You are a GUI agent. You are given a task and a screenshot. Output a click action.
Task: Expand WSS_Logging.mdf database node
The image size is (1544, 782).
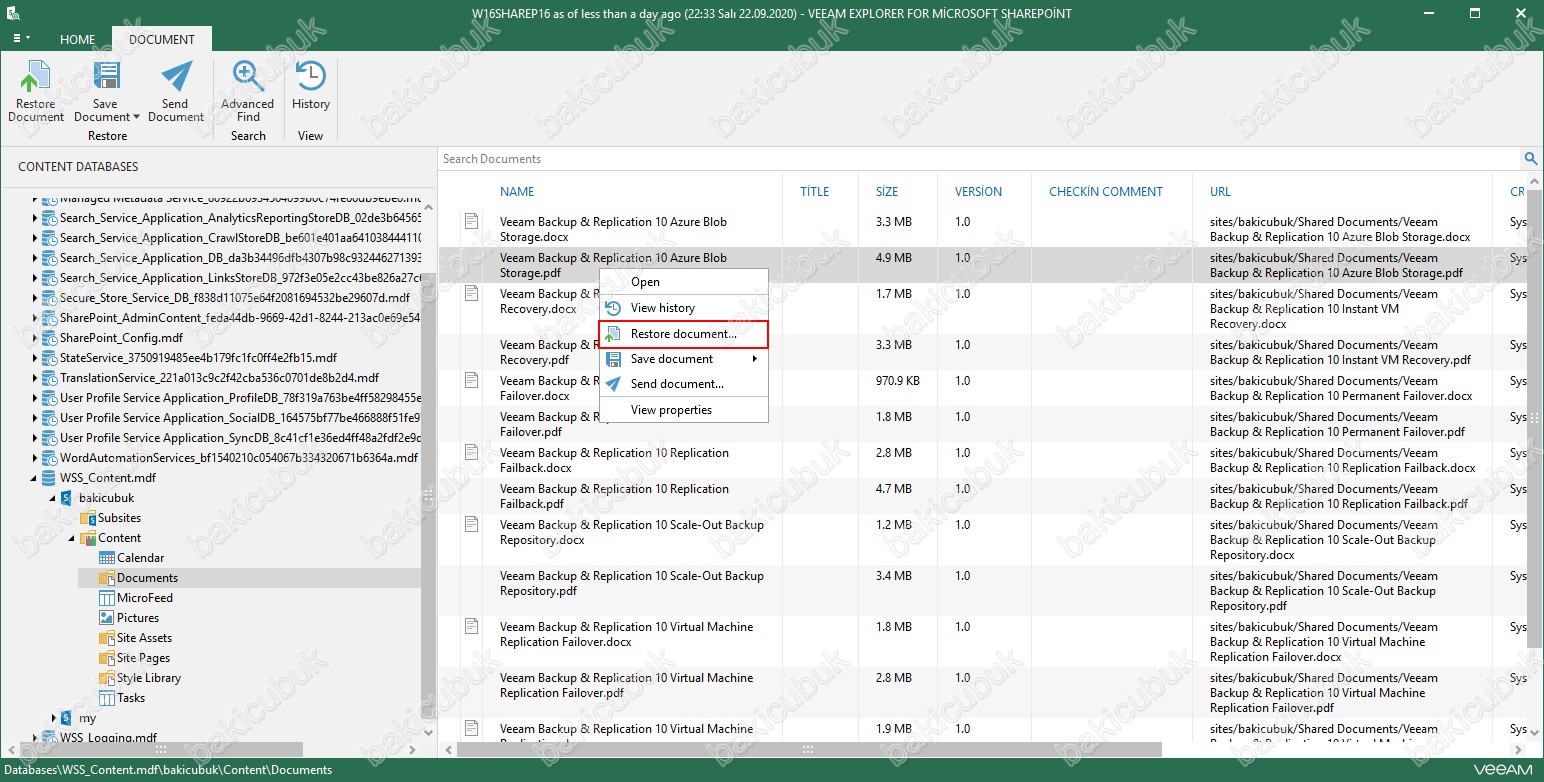click(x=35, y=738)
